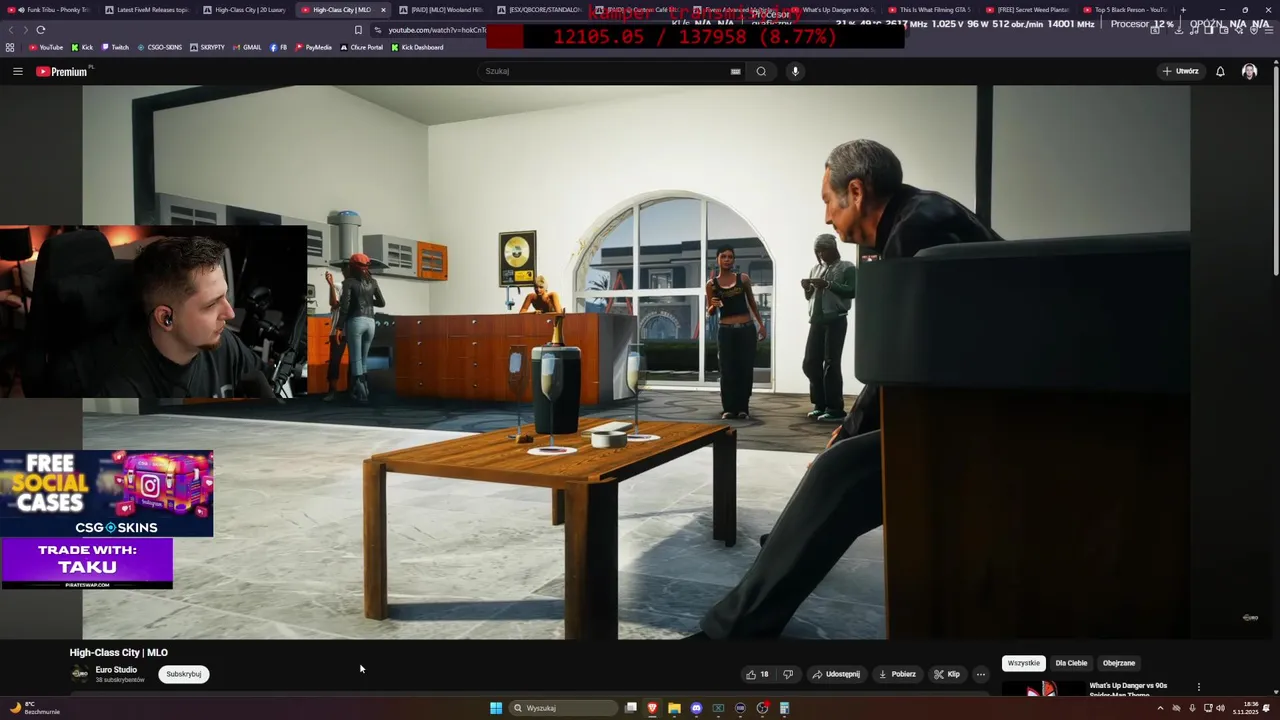
Task: Open the on-screen keyboard icon in search box
Action: (735, 71)
